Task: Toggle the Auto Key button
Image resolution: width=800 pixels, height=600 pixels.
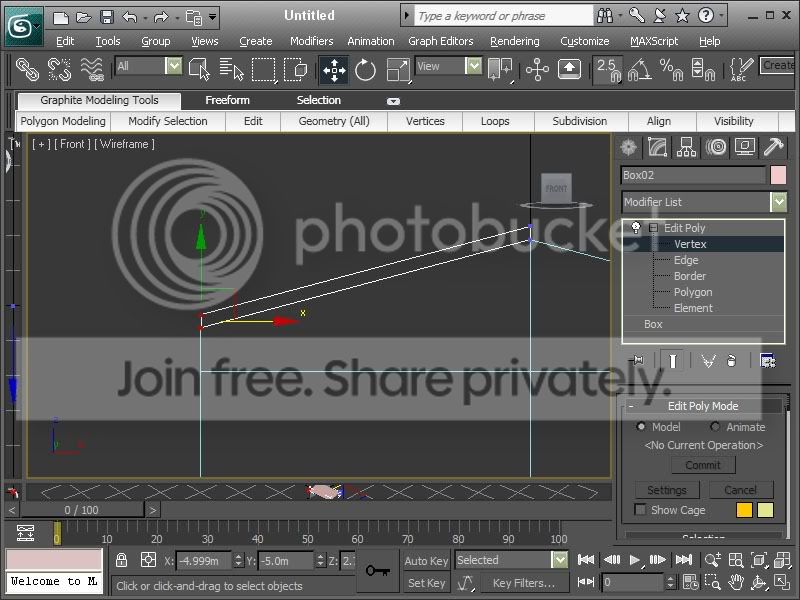Action: (426, 561)
